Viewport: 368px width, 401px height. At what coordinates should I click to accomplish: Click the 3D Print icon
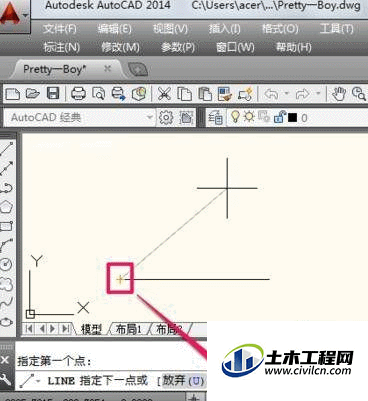tap(139, 94)
